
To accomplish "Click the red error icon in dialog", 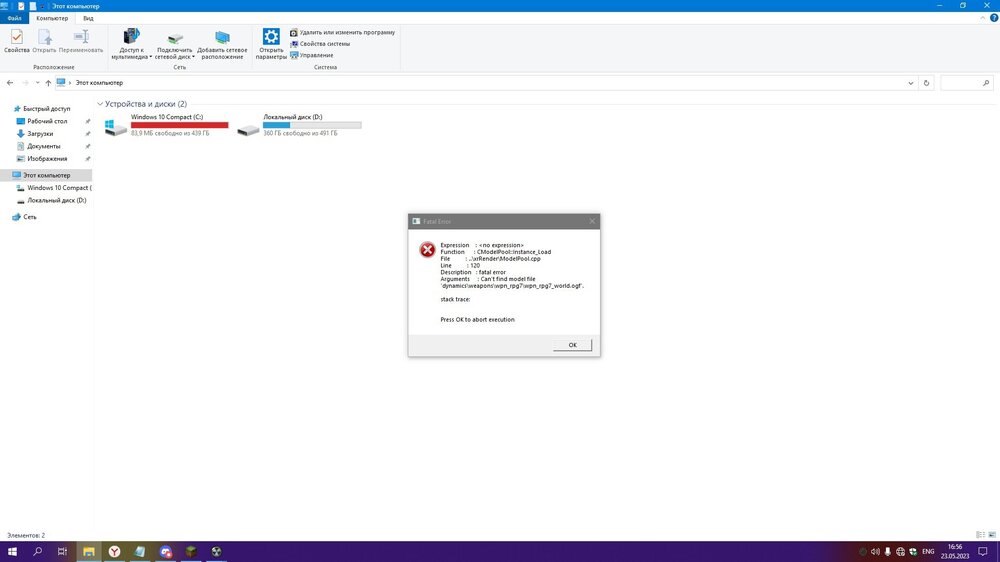I will pyautogui.click(x=427, y=249).
